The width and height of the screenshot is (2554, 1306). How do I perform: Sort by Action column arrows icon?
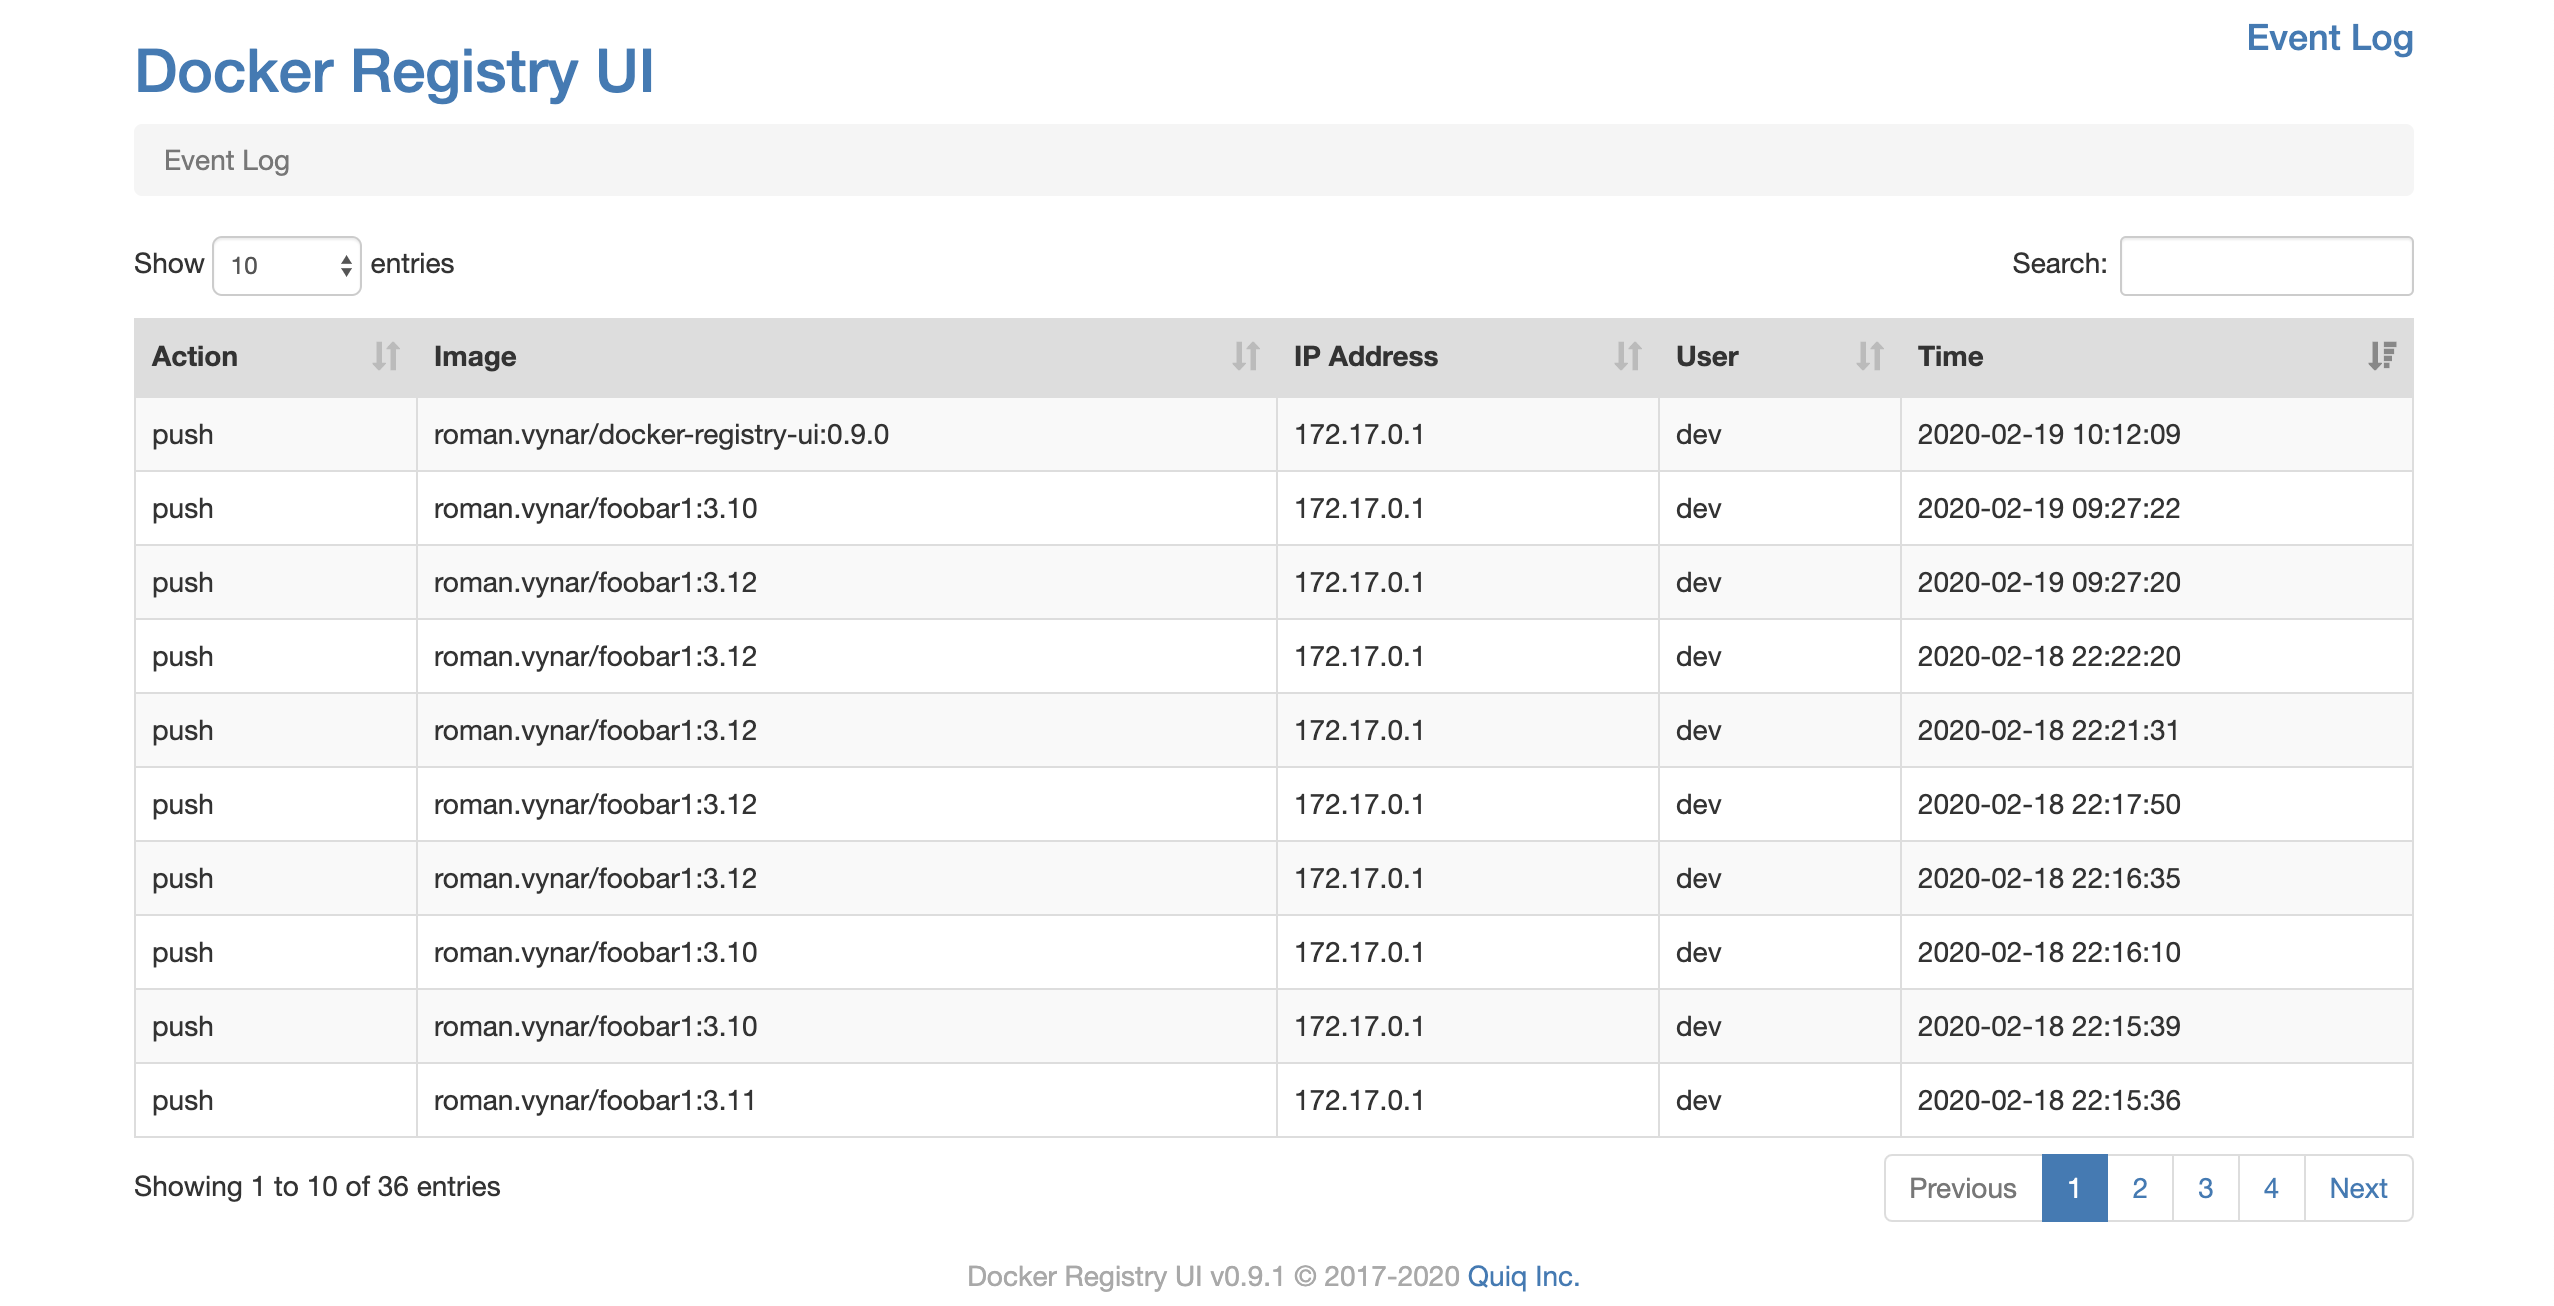click(x=385, y=356)
